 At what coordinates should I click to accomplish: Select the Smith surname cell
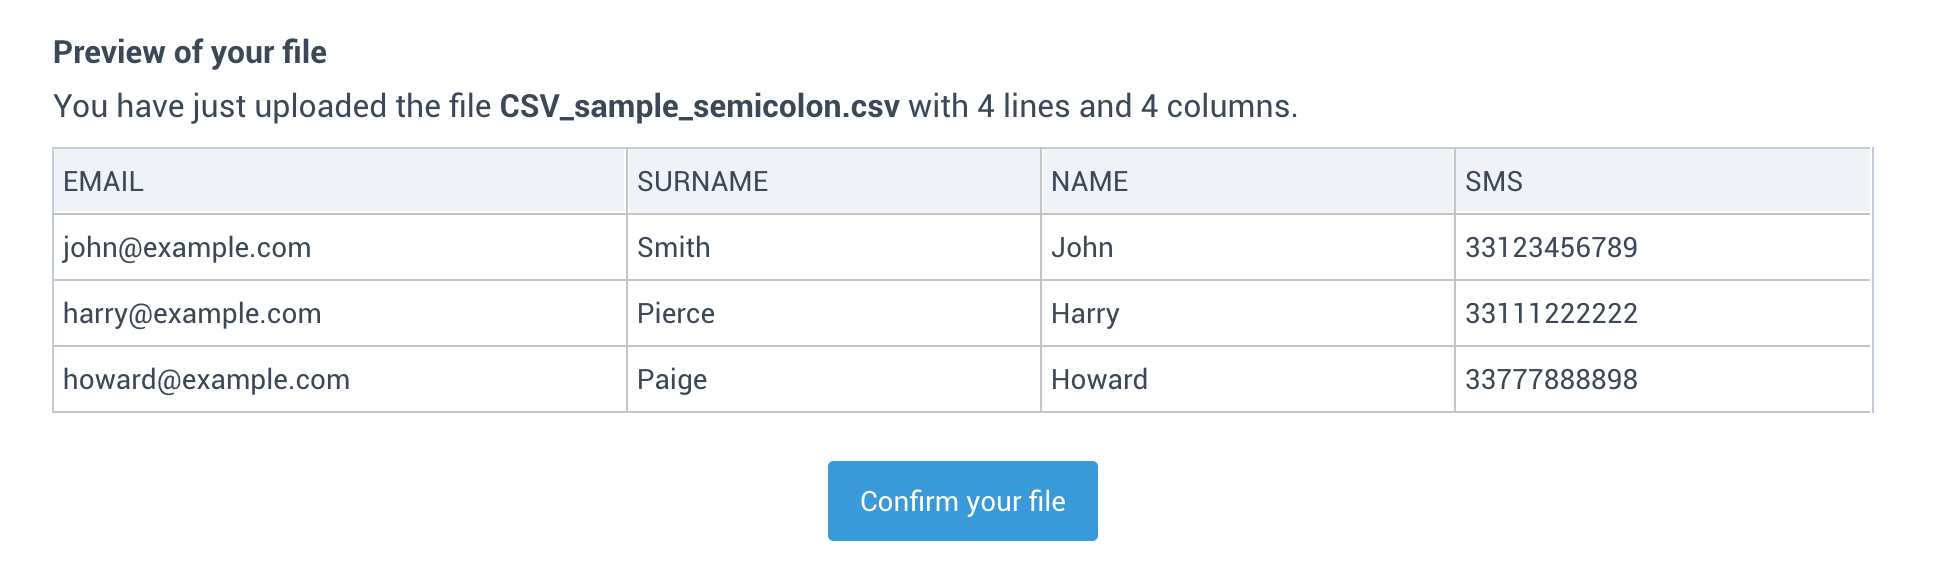pyautogui.click(x=834, y=247)
